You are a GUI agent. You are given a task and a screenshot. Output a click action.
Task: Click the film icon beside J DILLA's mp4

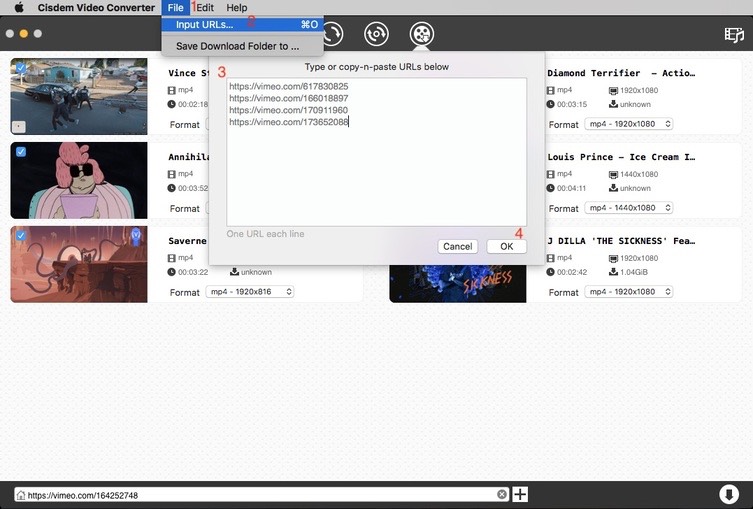pos(550,258)
